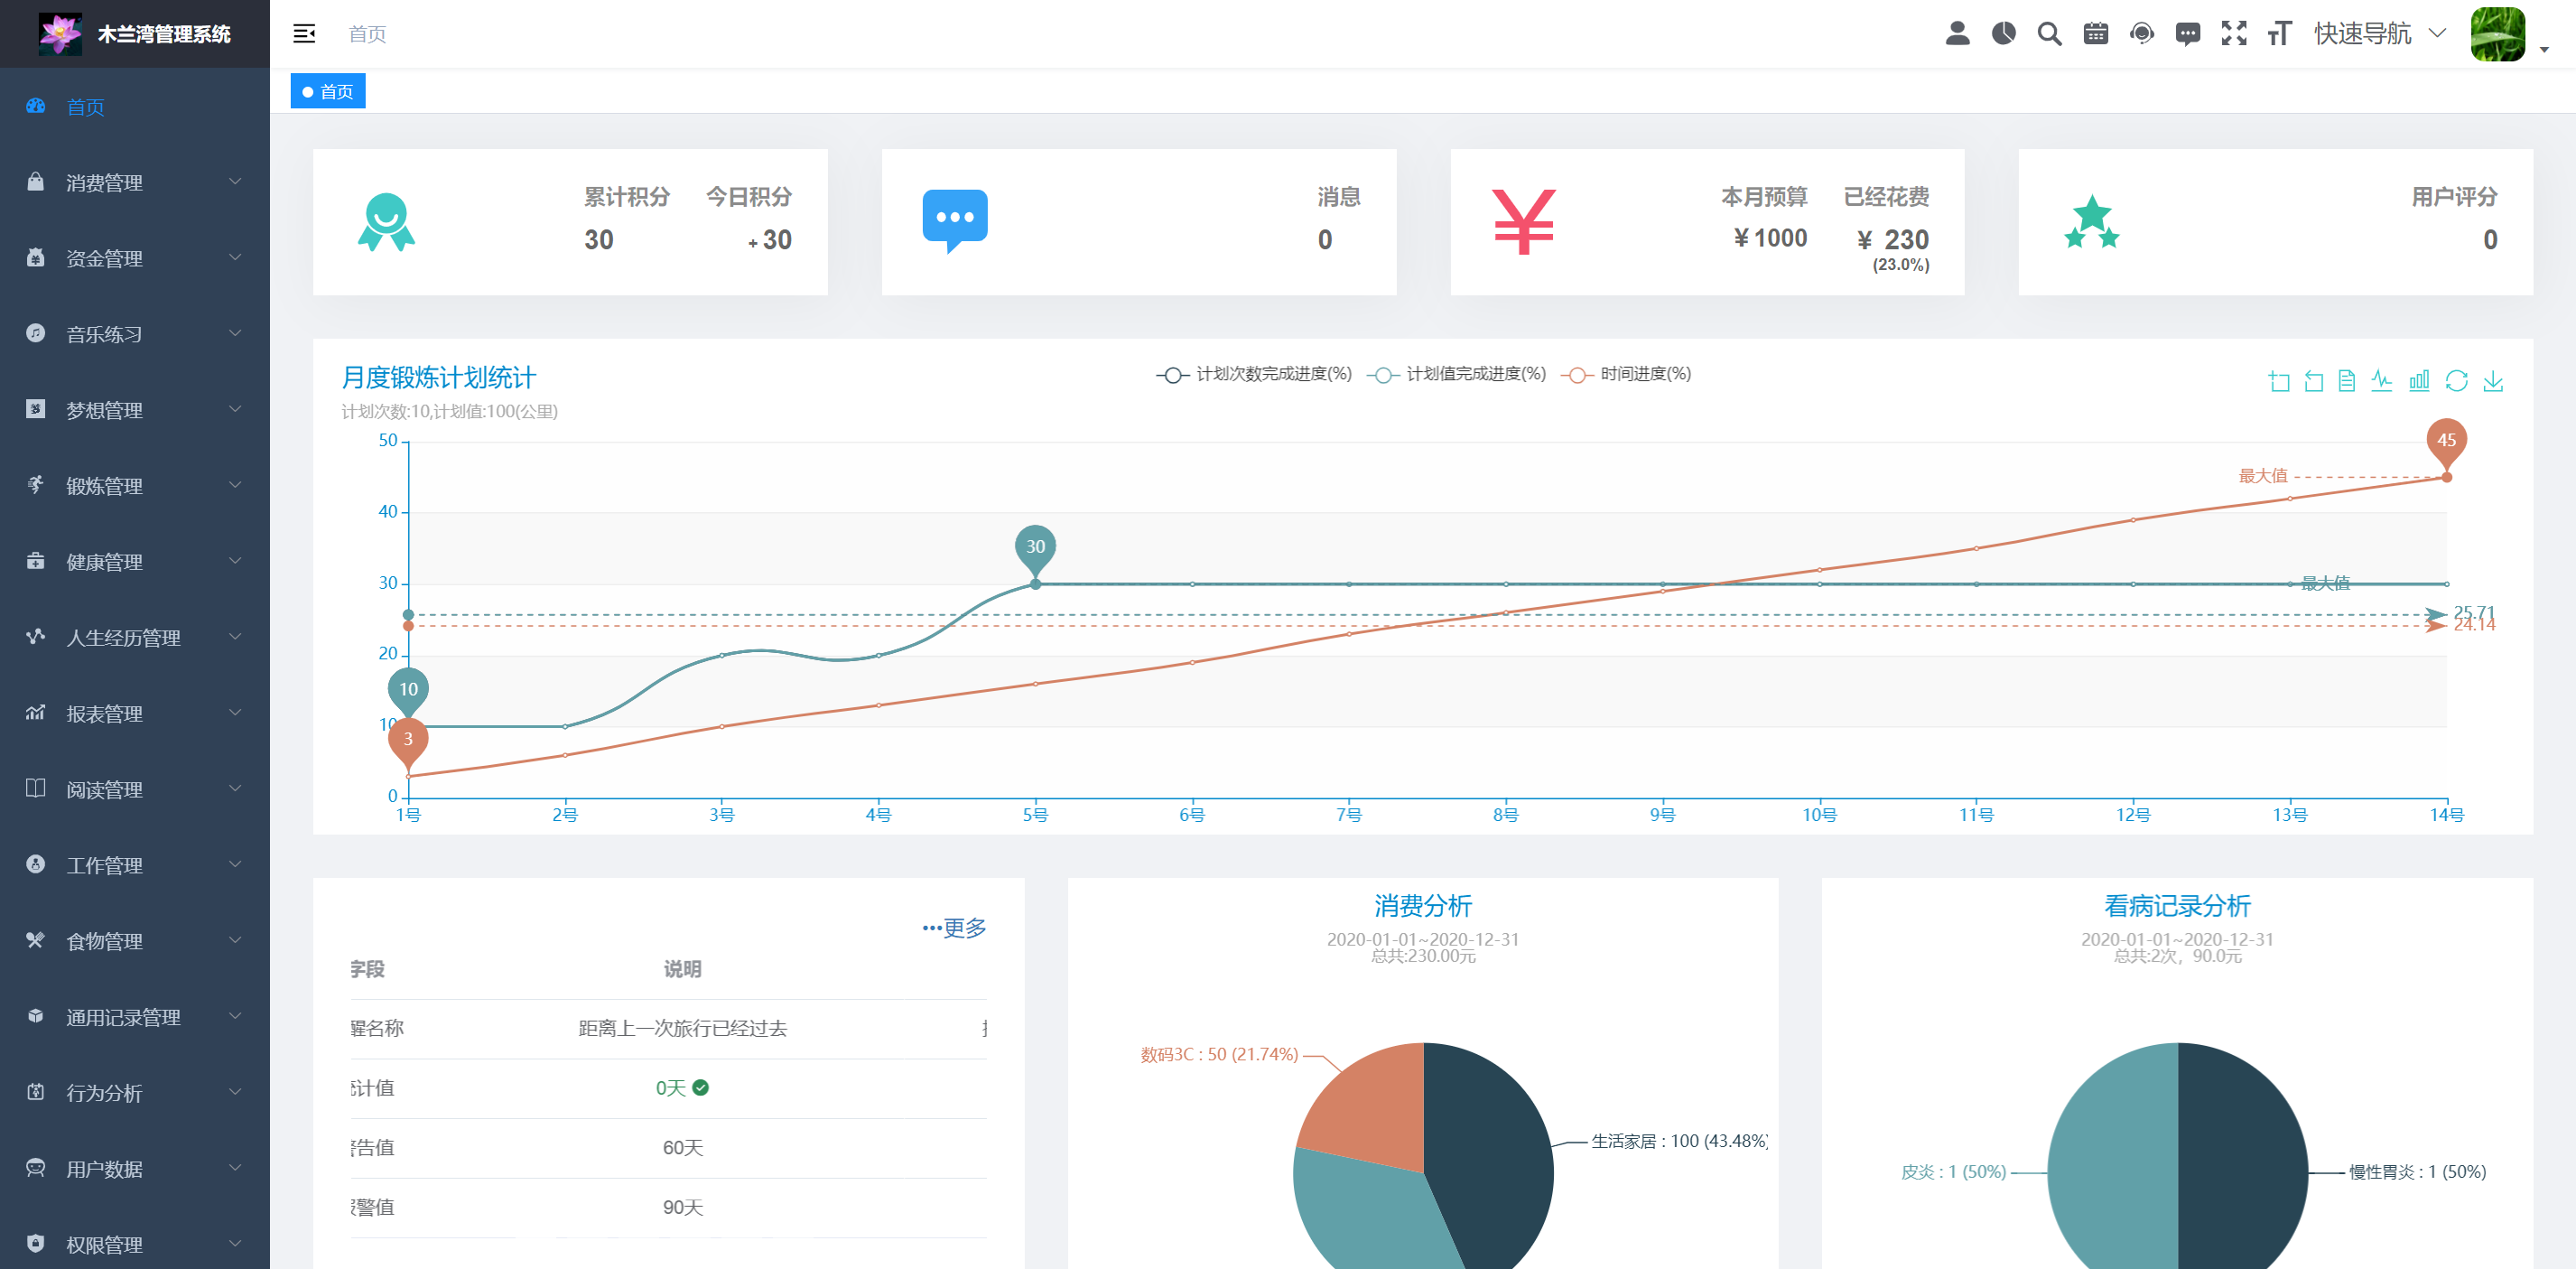The image size is (2576, 1269).
Task: Click the 首页 breadcrumb in the header
Action: click(367, 34)
